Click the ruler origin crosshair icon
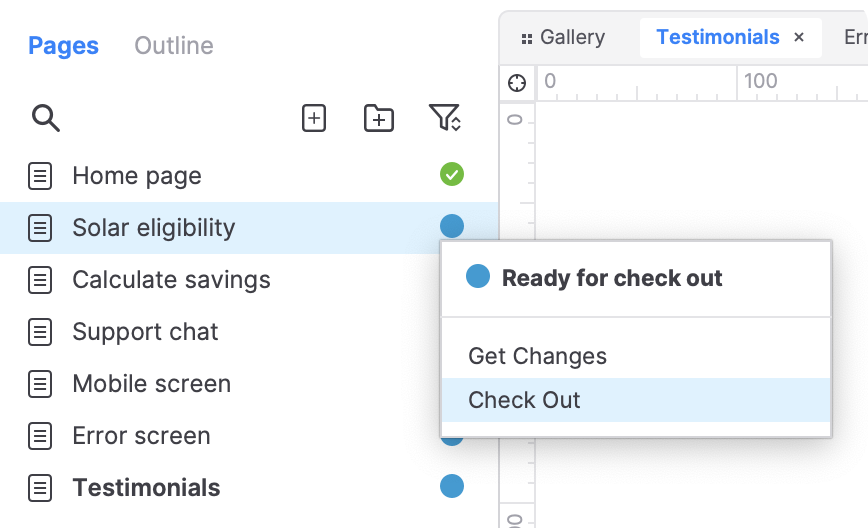The image size is (868, 528). (517, 82)
